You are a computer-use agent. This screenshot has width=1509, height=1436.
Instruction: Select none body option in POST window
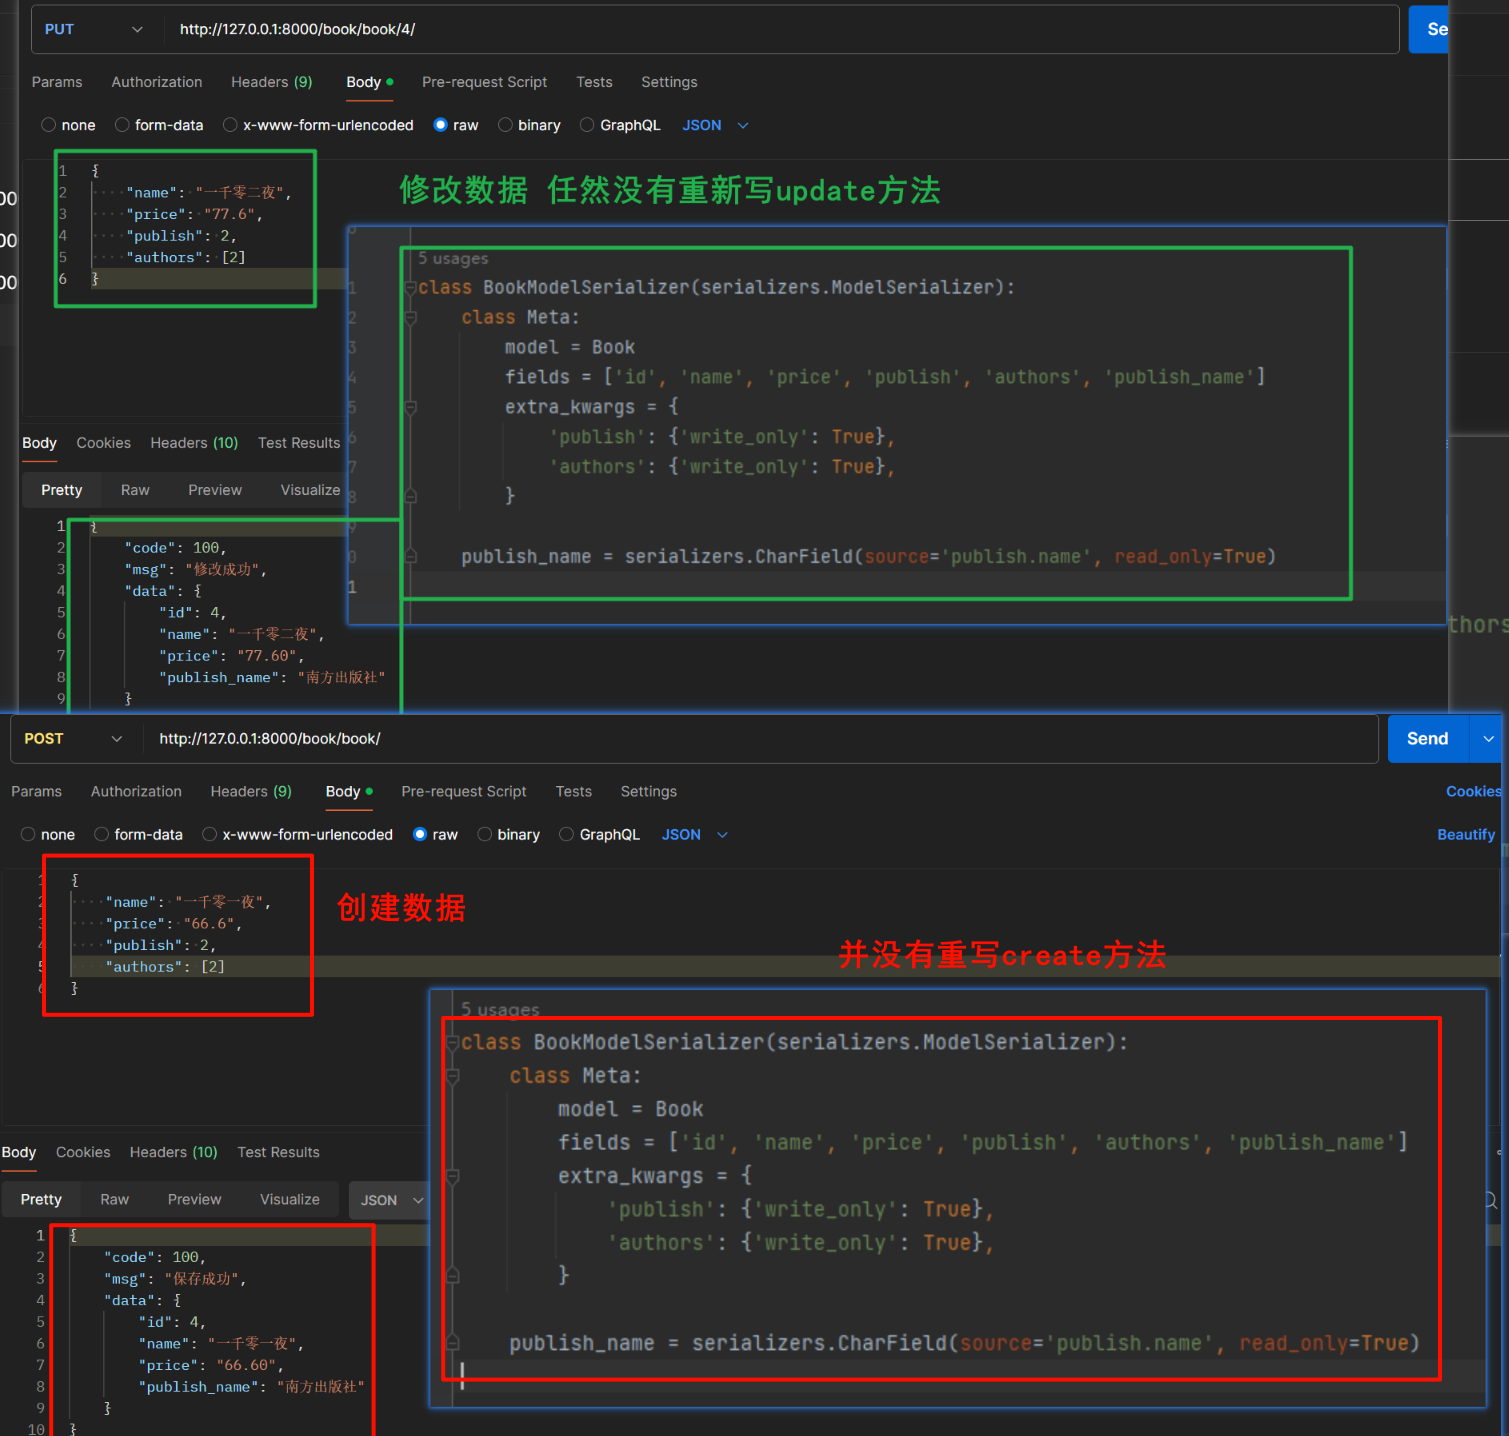coord(48,835)
